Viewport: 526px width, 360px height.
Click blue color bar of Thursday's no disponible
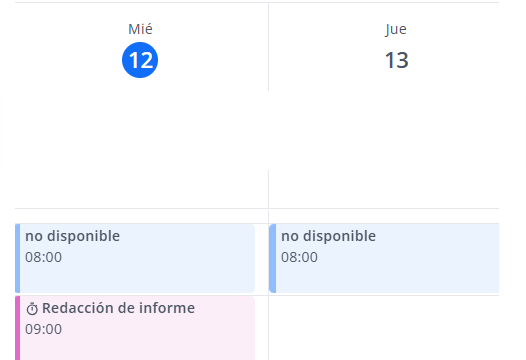coord(272,258)
